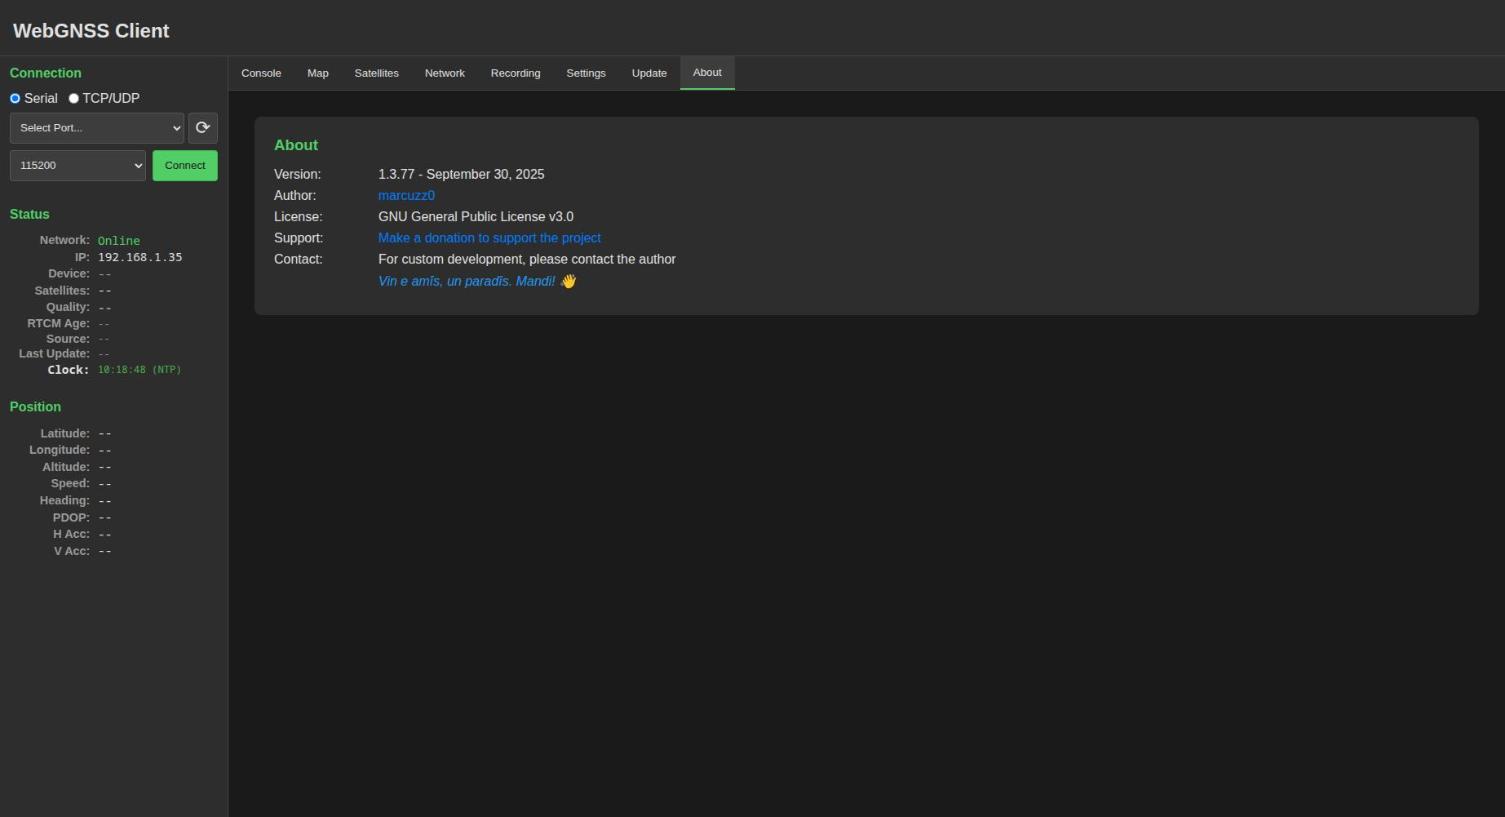Click the About panel heading

coord(296,145)
